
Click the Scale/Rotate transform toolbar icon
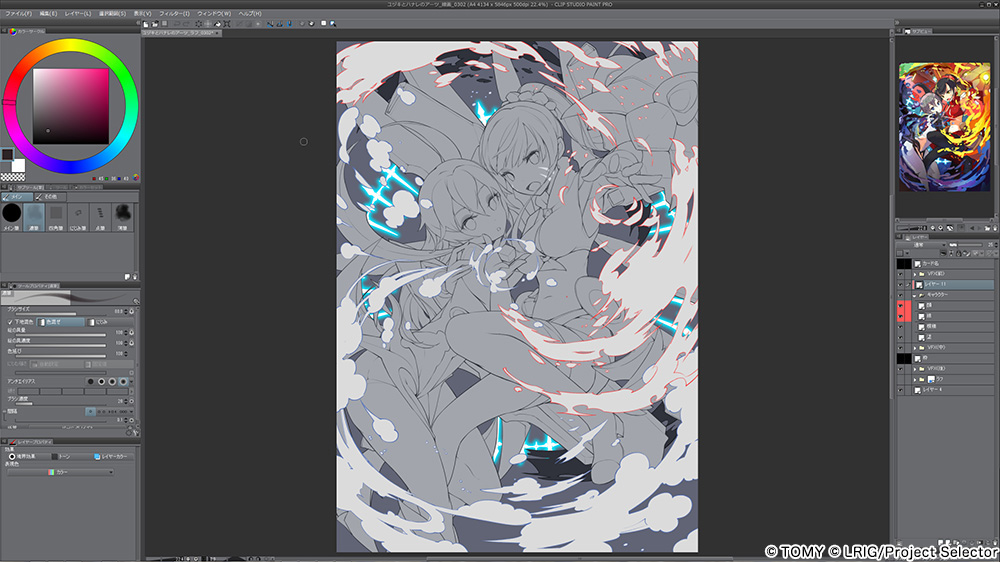(x=226, y=24)
